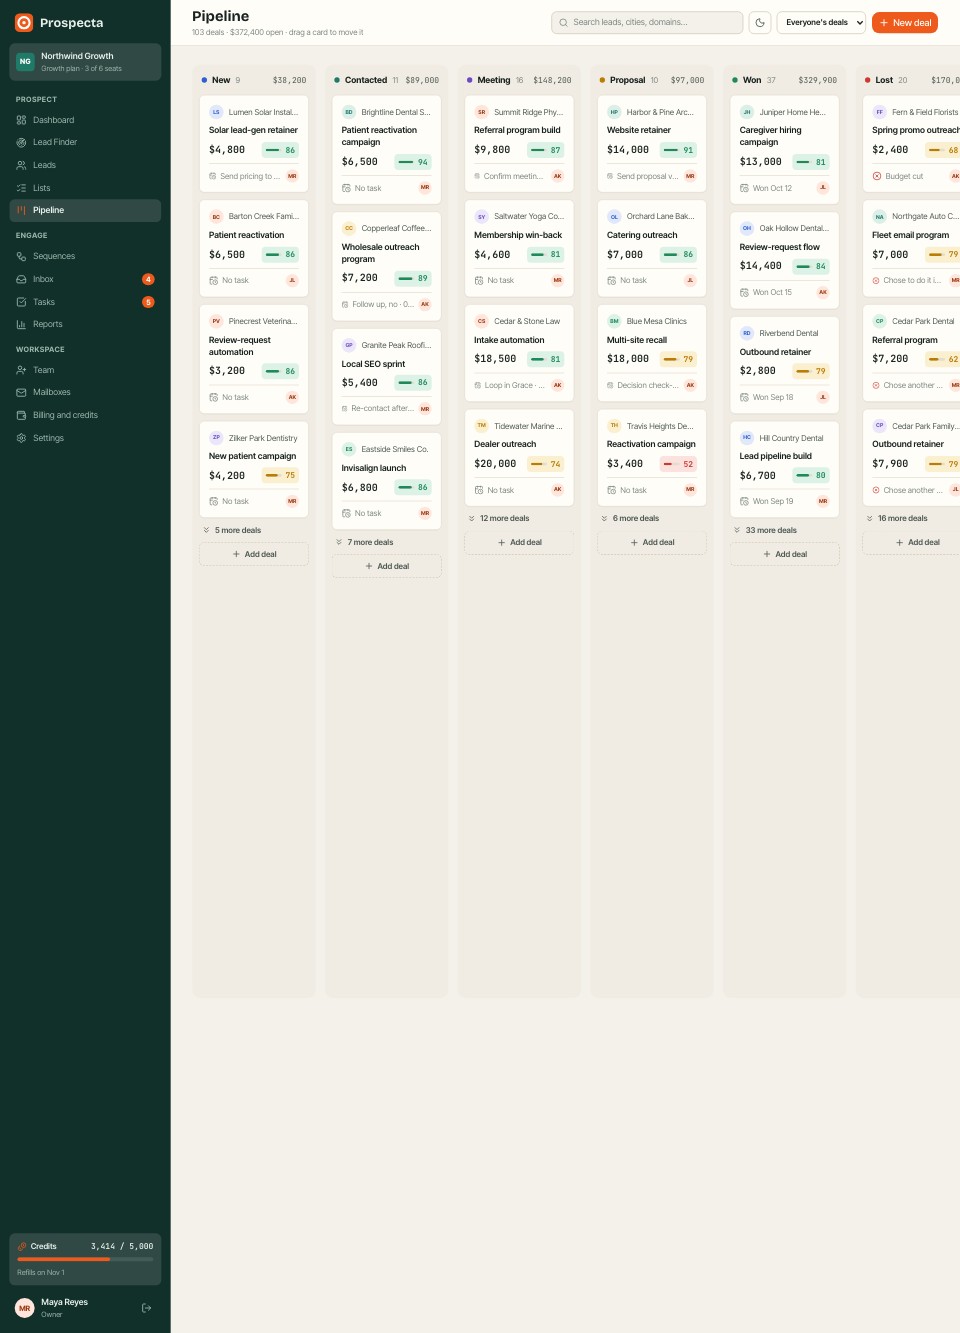Click ES avatar on Eastside Smiles
Image resolution: width=960 pixels, height=1333 pixels.
point(349,449)
